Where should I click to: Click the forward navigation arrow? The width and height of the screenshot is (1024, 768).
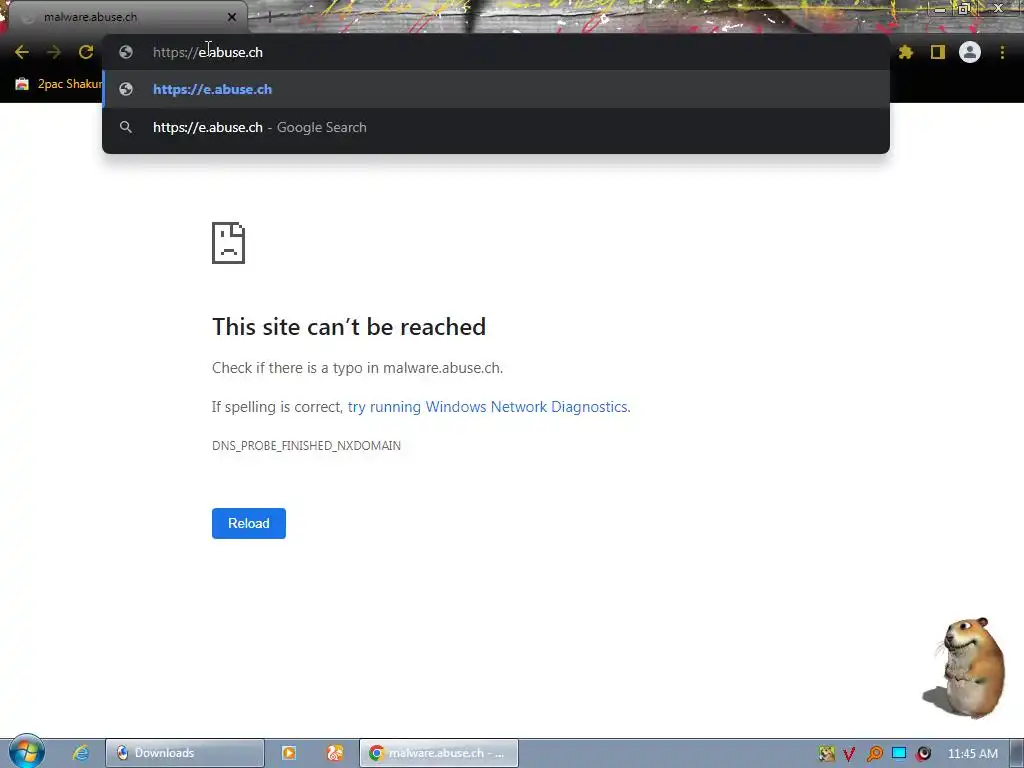[54, 52]
